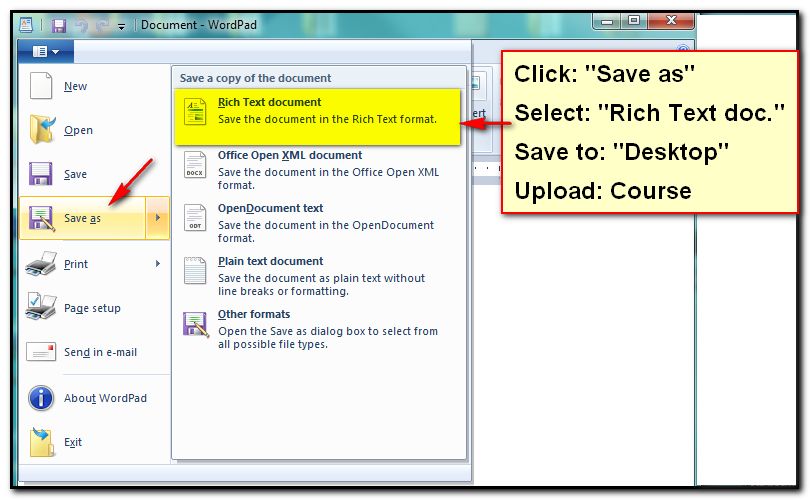Close the WordPad window
The height and width of the screenshot is (500, 810).
[671, 21]
